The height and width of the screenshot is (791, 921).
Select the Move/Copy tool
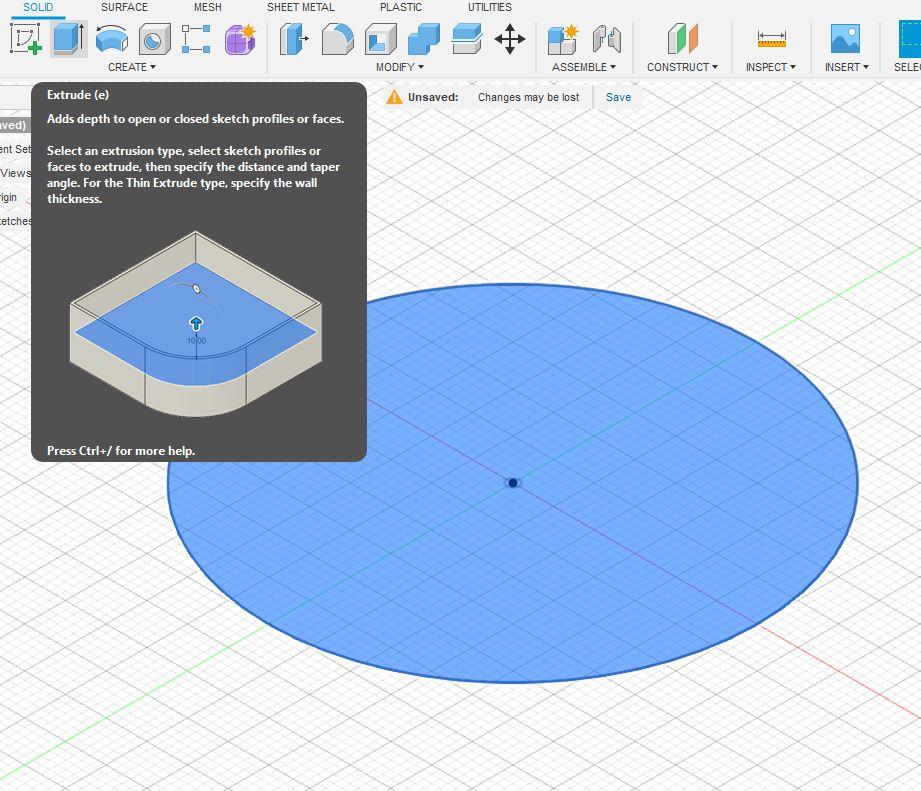tap(510, 40)
